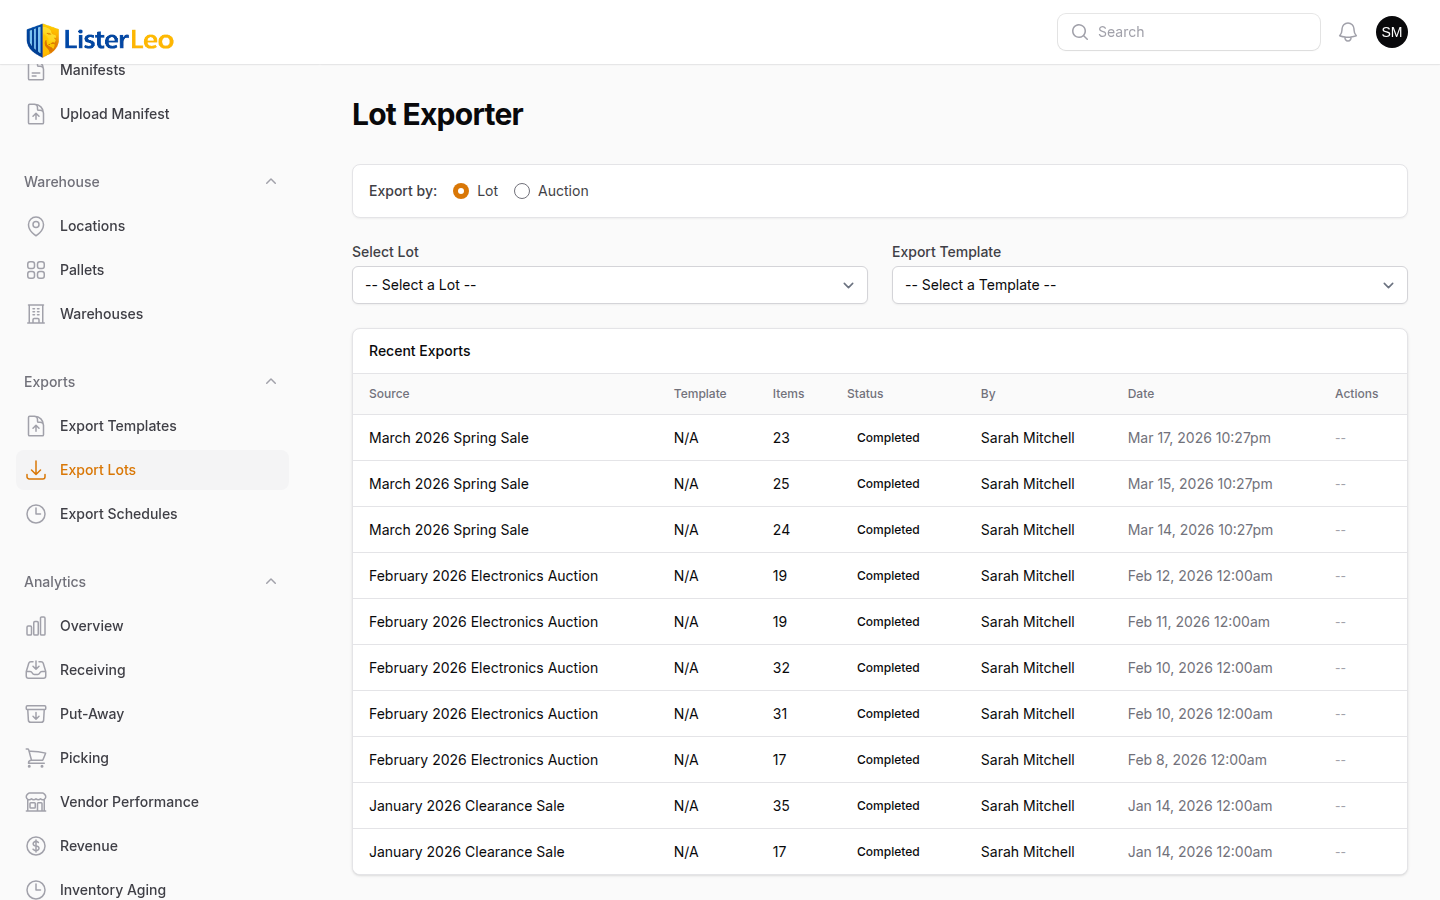Click the Revenue dollar icon

[36, 845]
